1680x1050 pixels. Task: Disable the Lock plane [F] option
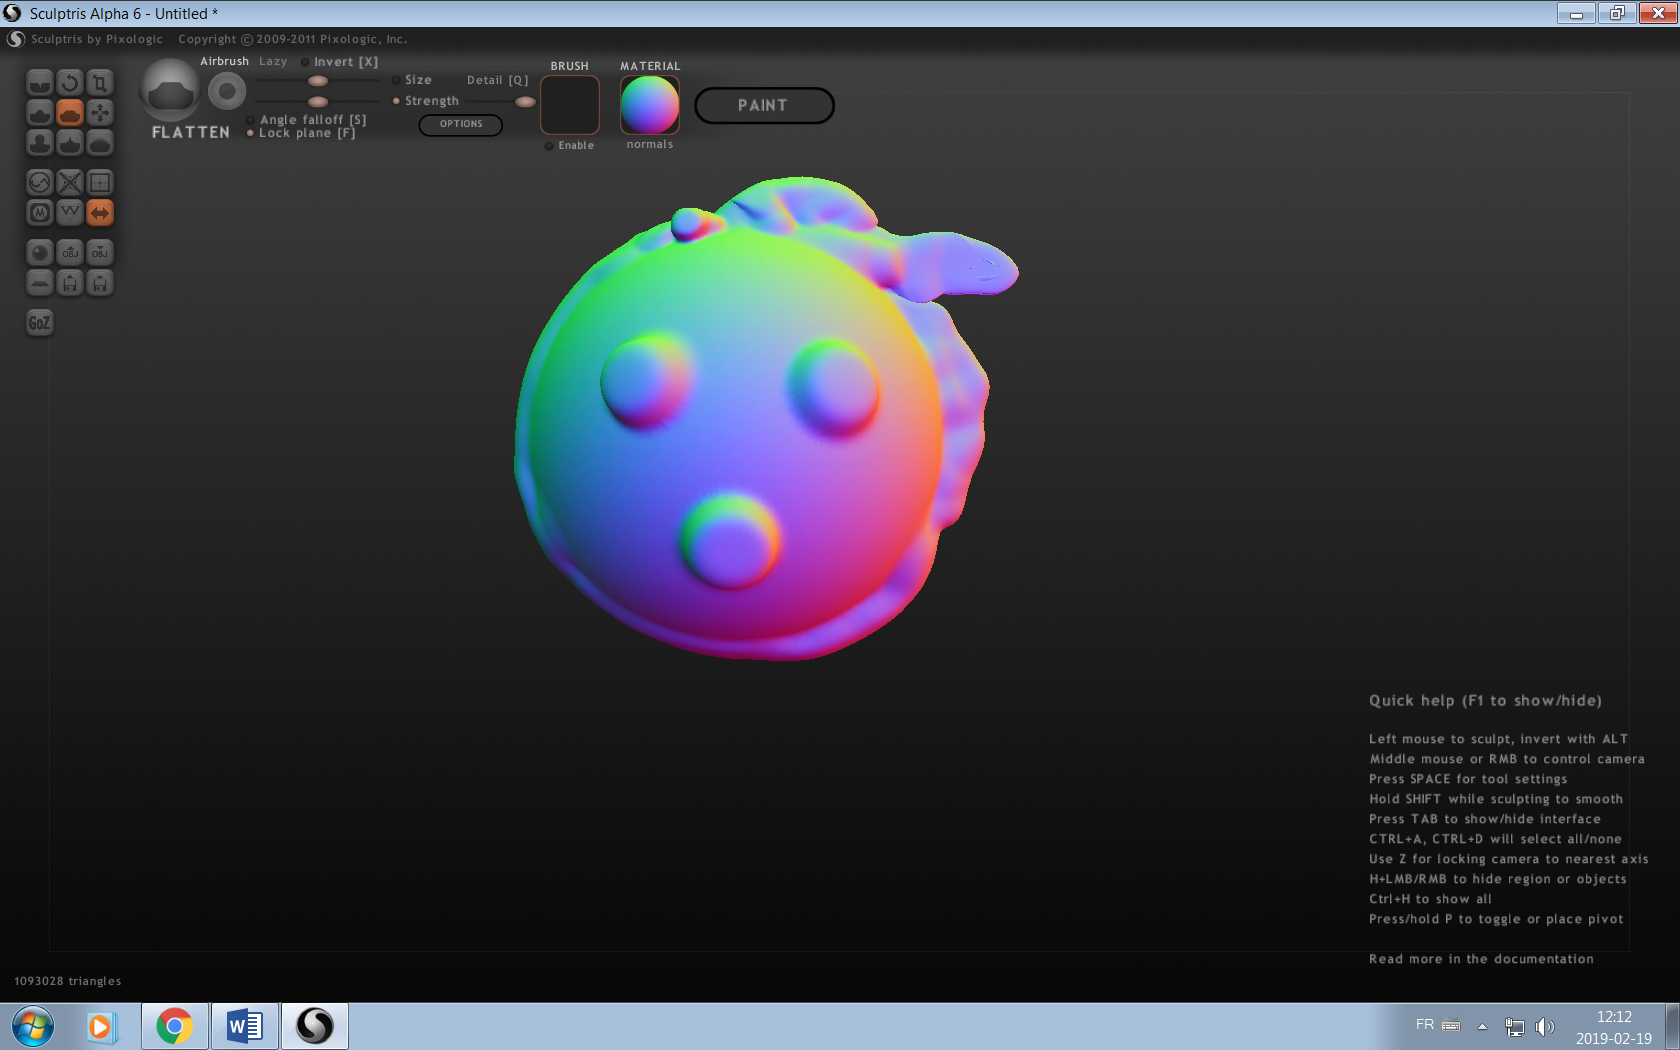(x=251, y=133)
